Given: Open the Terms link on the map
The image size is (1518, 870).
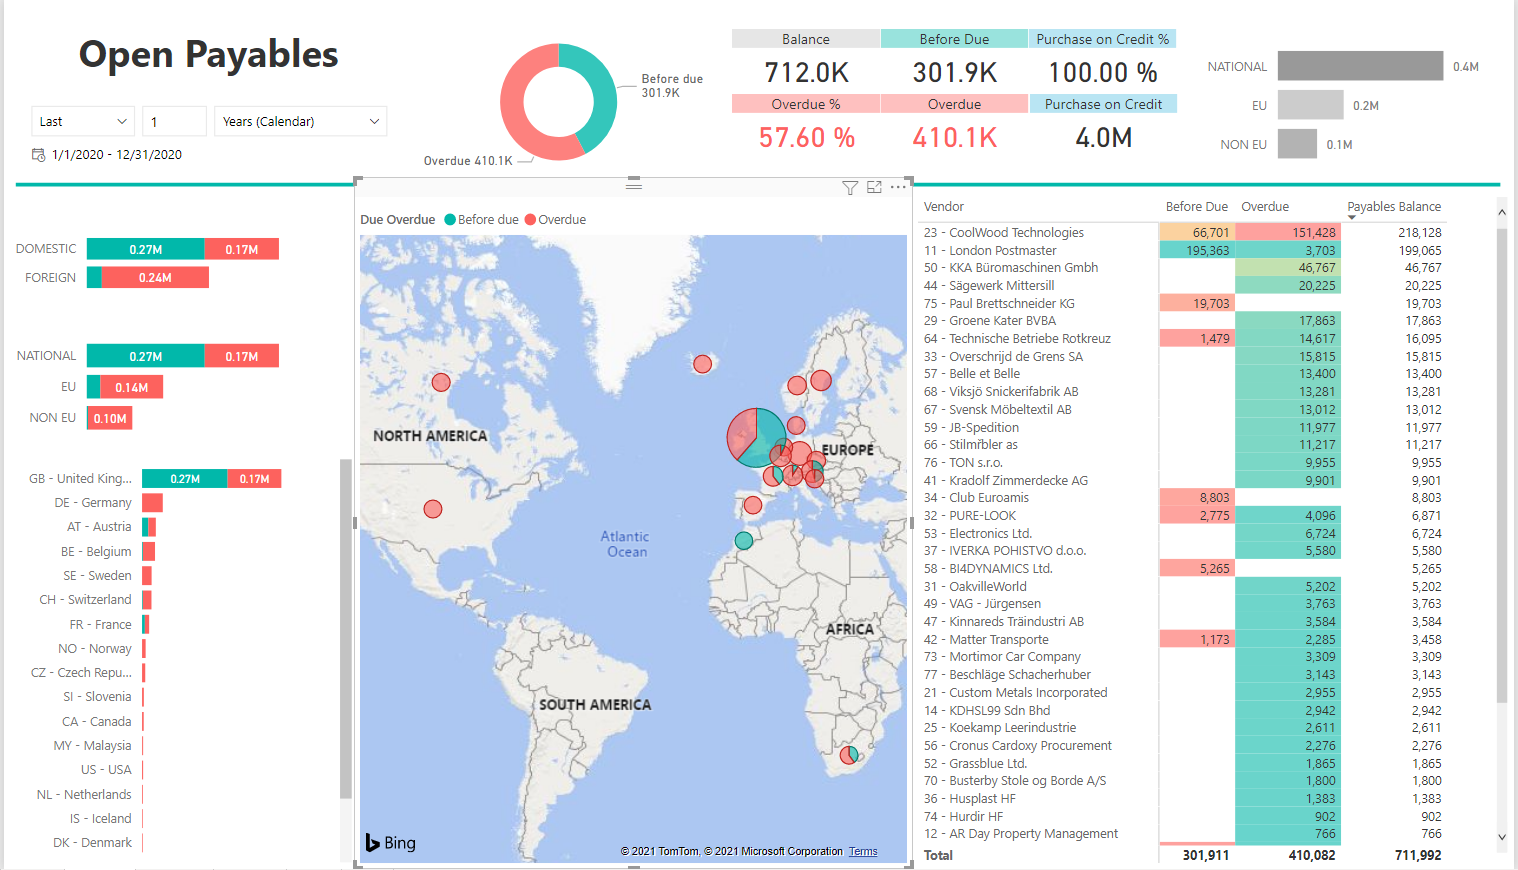Looking at the screenshot, I should (x=863, y=852).
